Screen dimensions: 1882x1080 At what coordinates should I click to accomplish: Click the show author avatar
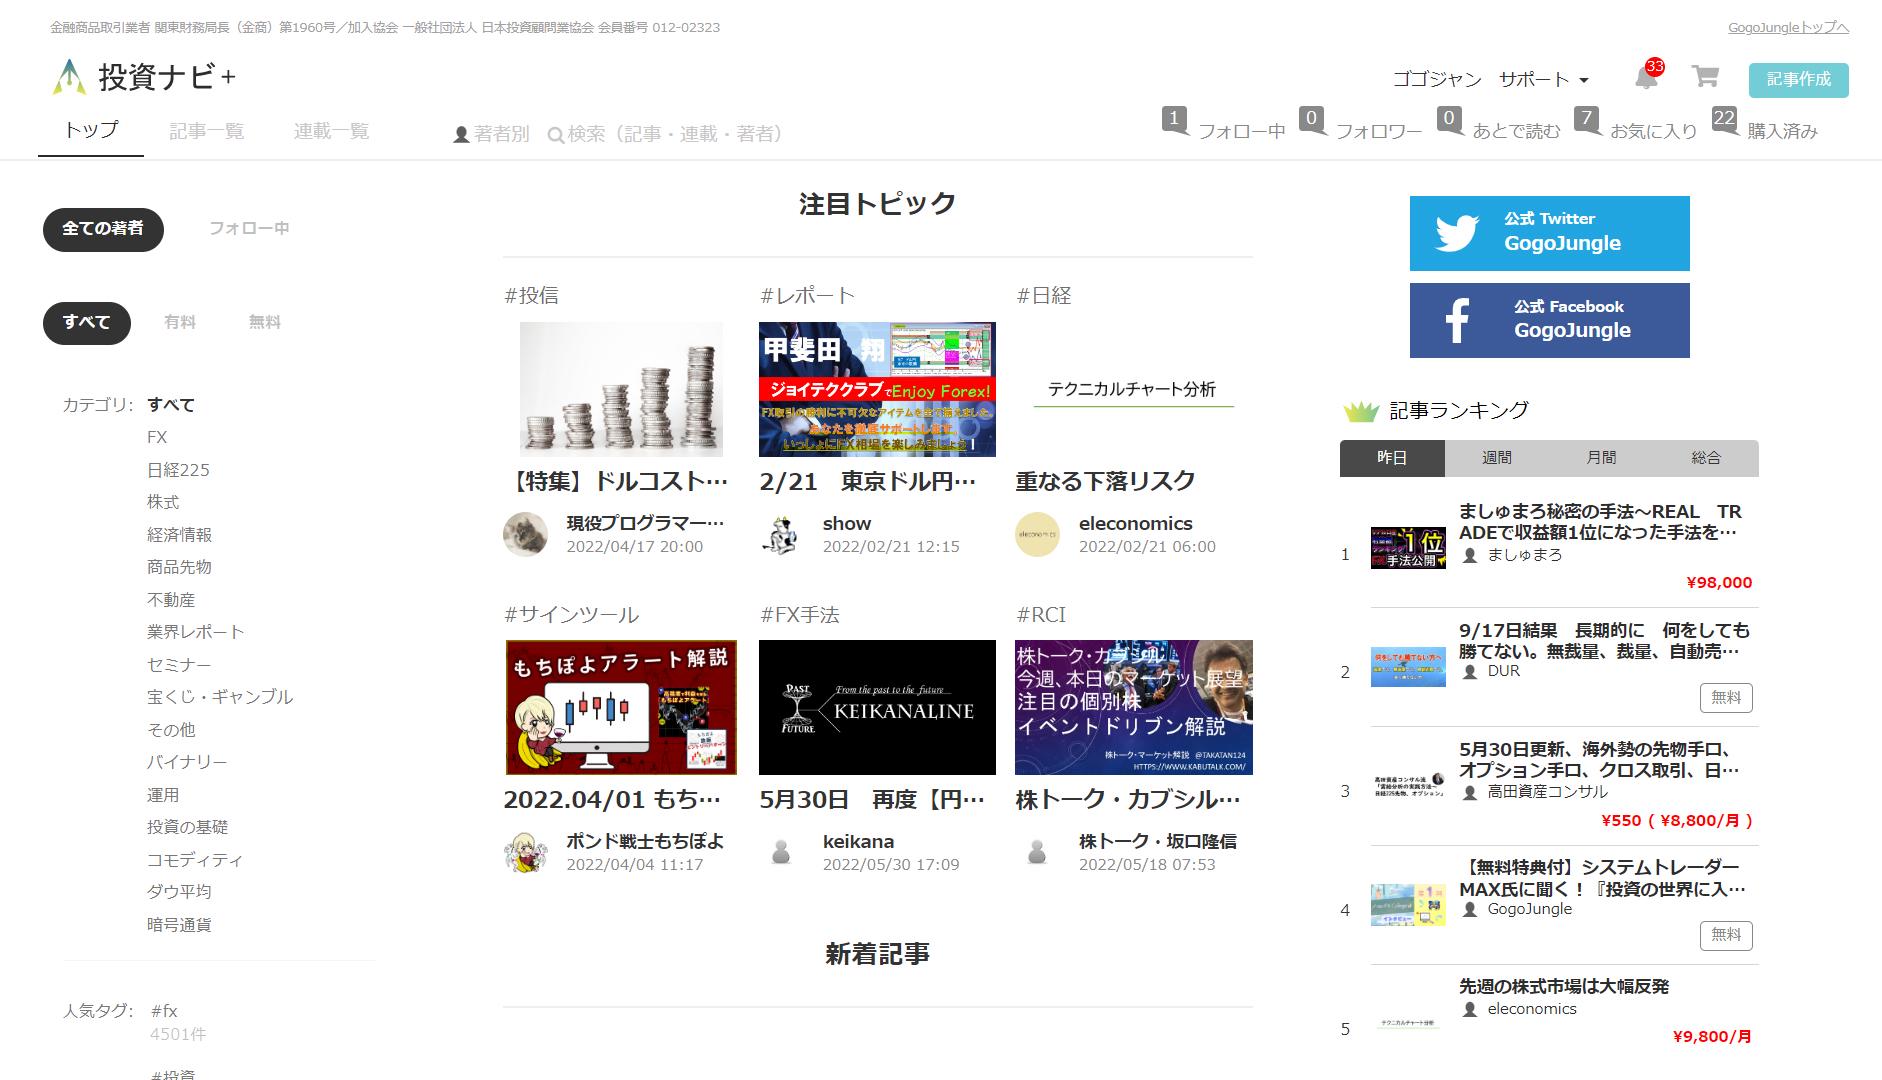tap(781, 535)
